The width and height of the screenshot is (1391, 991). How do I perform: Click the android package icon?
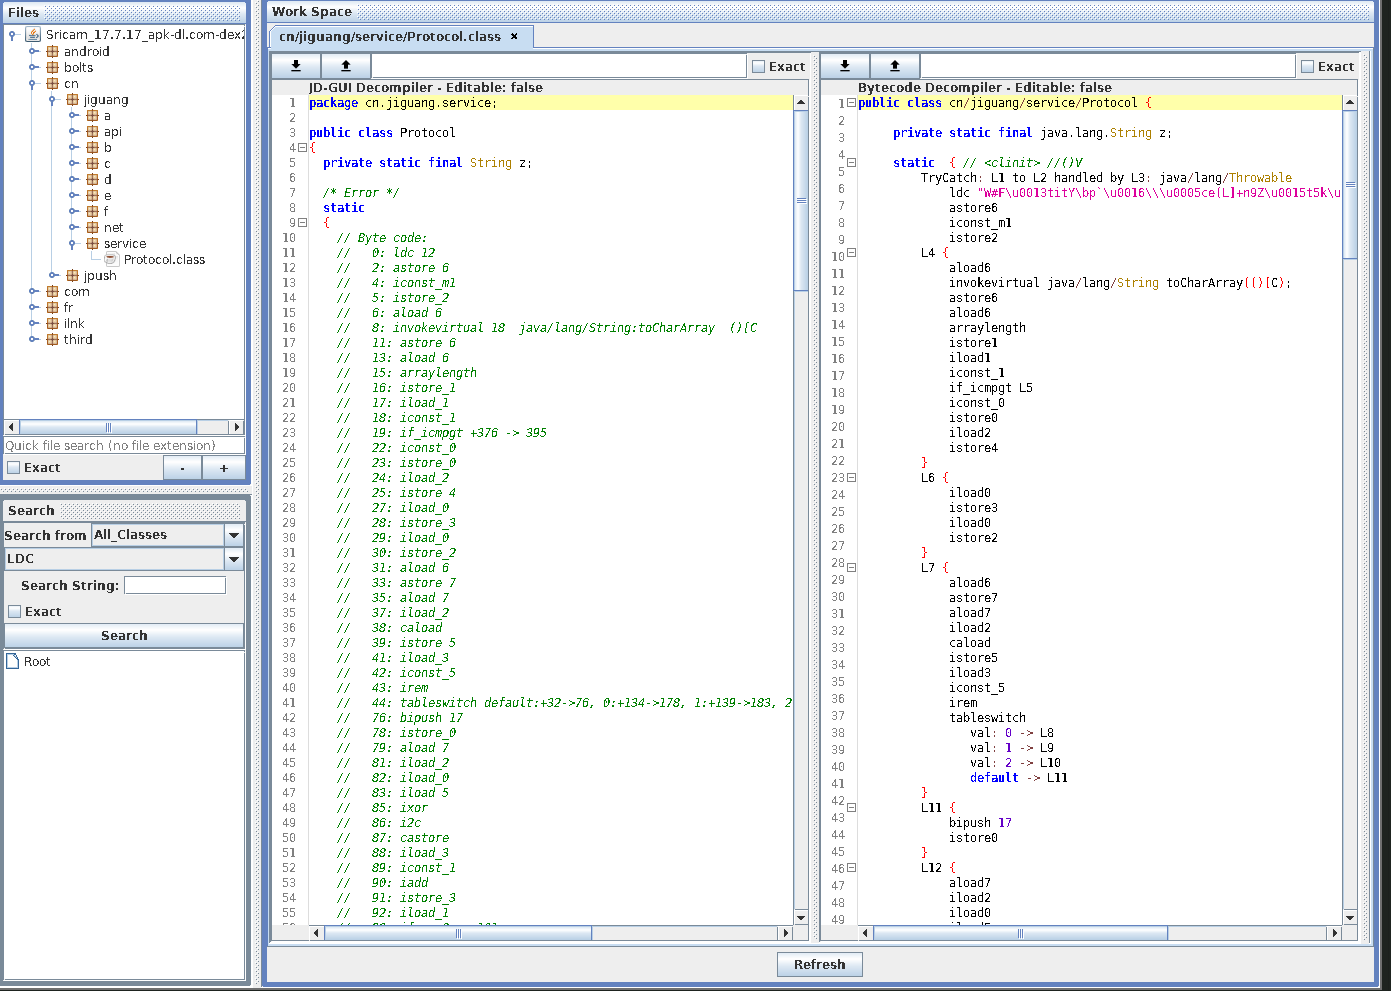point(52,52)
